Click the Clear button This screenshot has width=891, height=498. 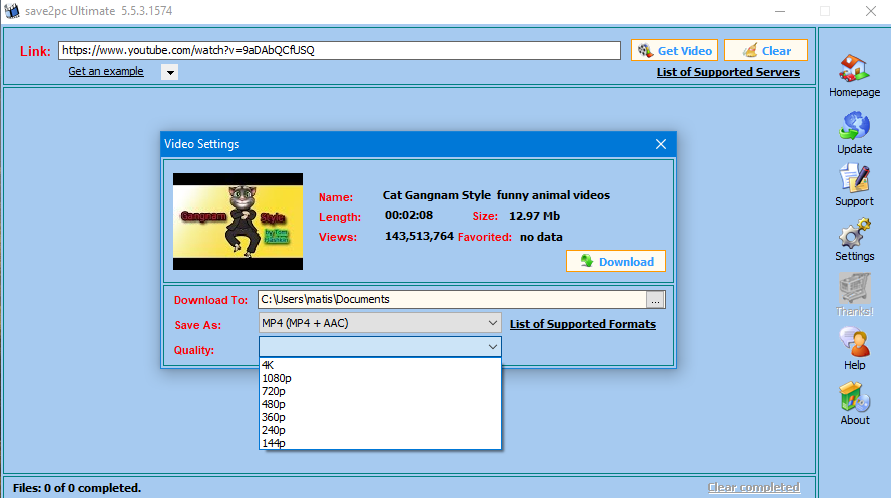(x=766, y=51)
